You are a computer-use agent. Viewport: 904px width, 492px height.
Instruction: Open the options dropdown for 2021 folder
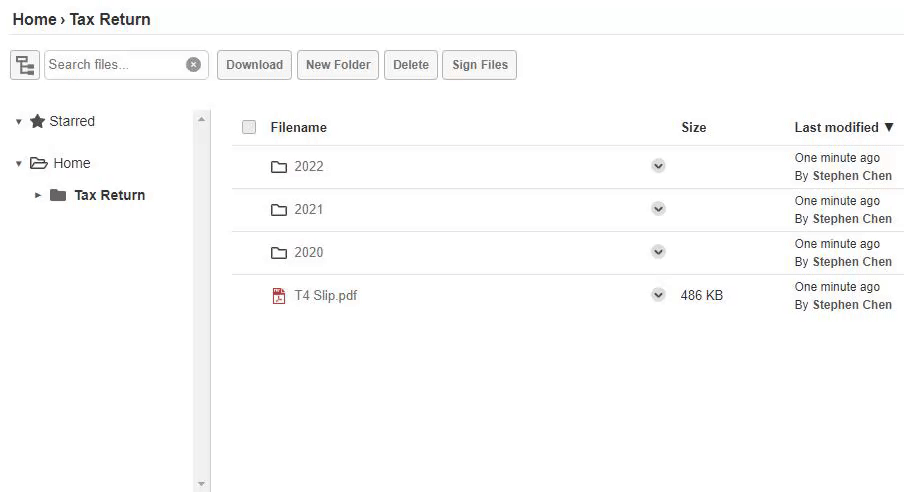pyautogui.click(x=658, y=209)
